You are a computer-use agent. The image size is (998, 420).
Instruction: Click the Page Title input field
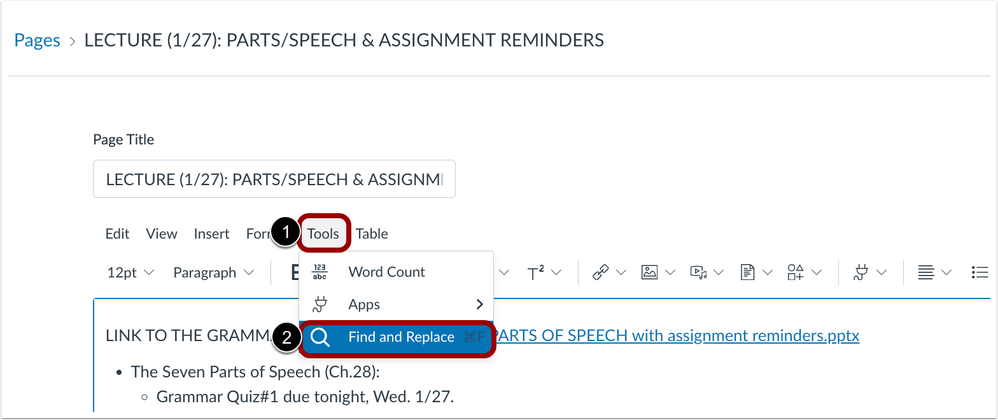point(274,179)
